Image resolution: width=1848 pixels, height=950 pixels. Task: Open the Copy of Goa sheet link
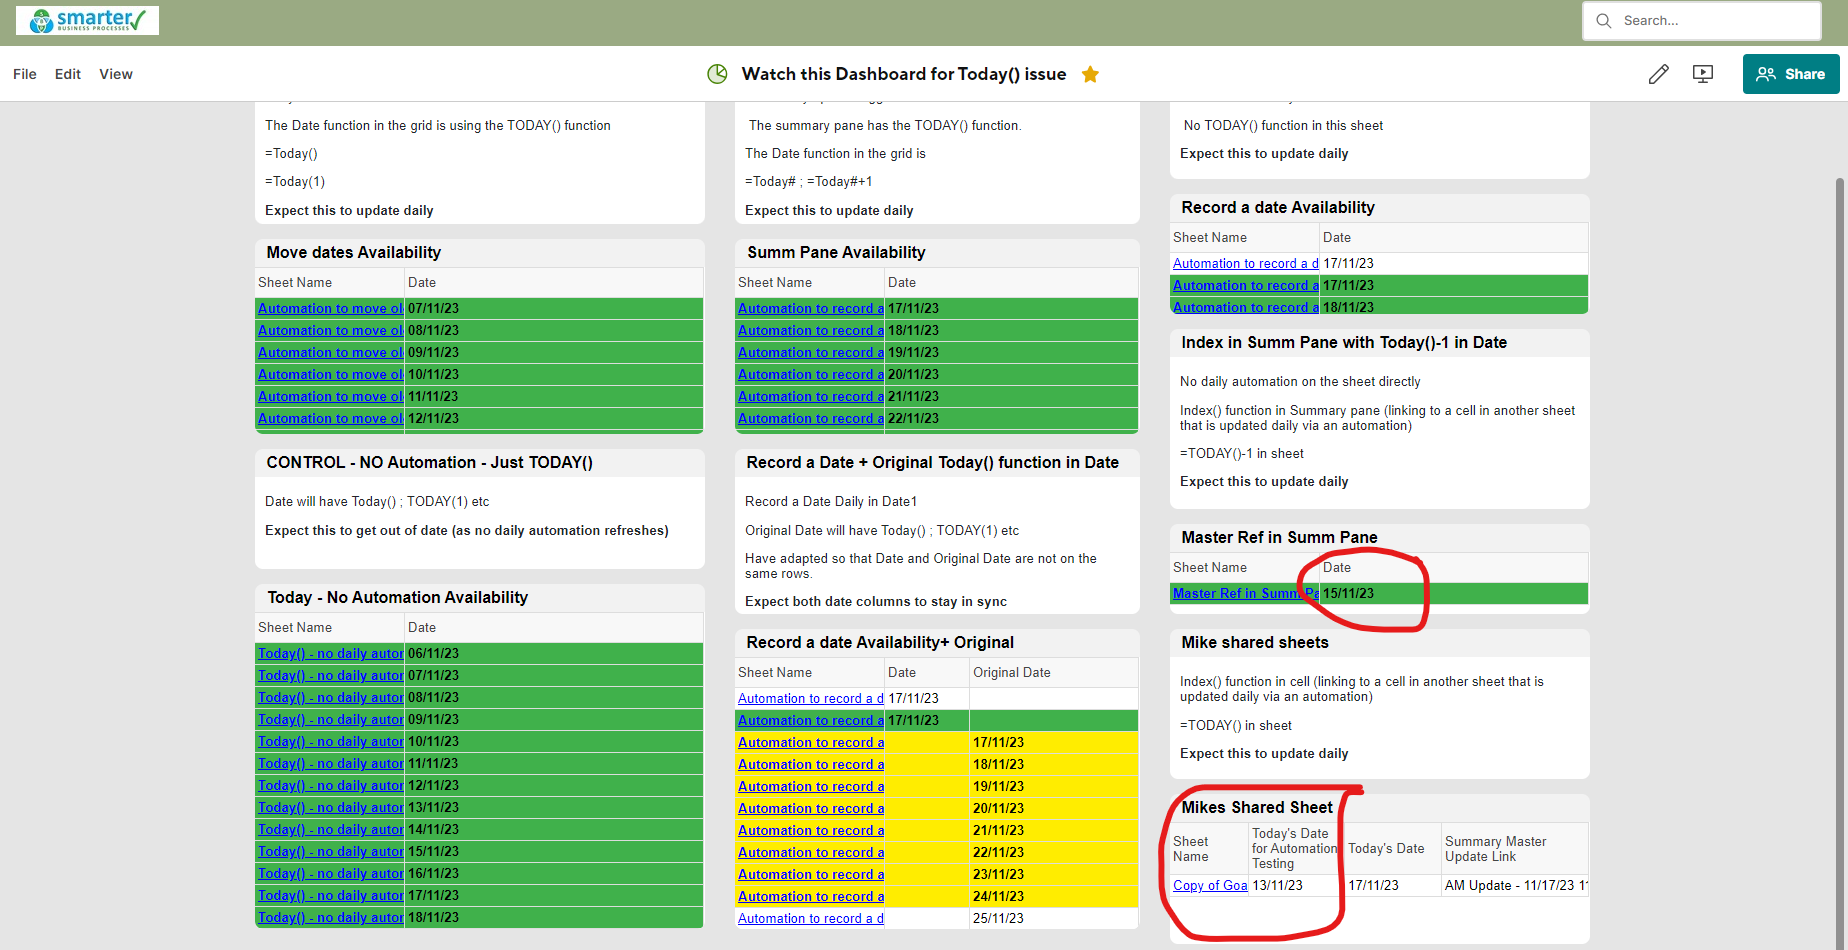click(x=1210, y=886)
